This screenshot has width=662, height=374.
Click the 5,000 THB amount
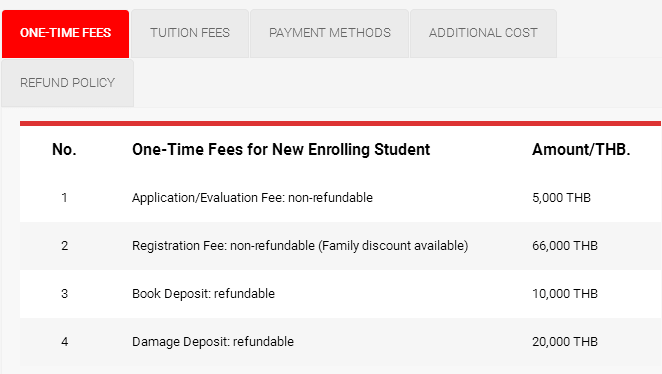pos(562,198)
